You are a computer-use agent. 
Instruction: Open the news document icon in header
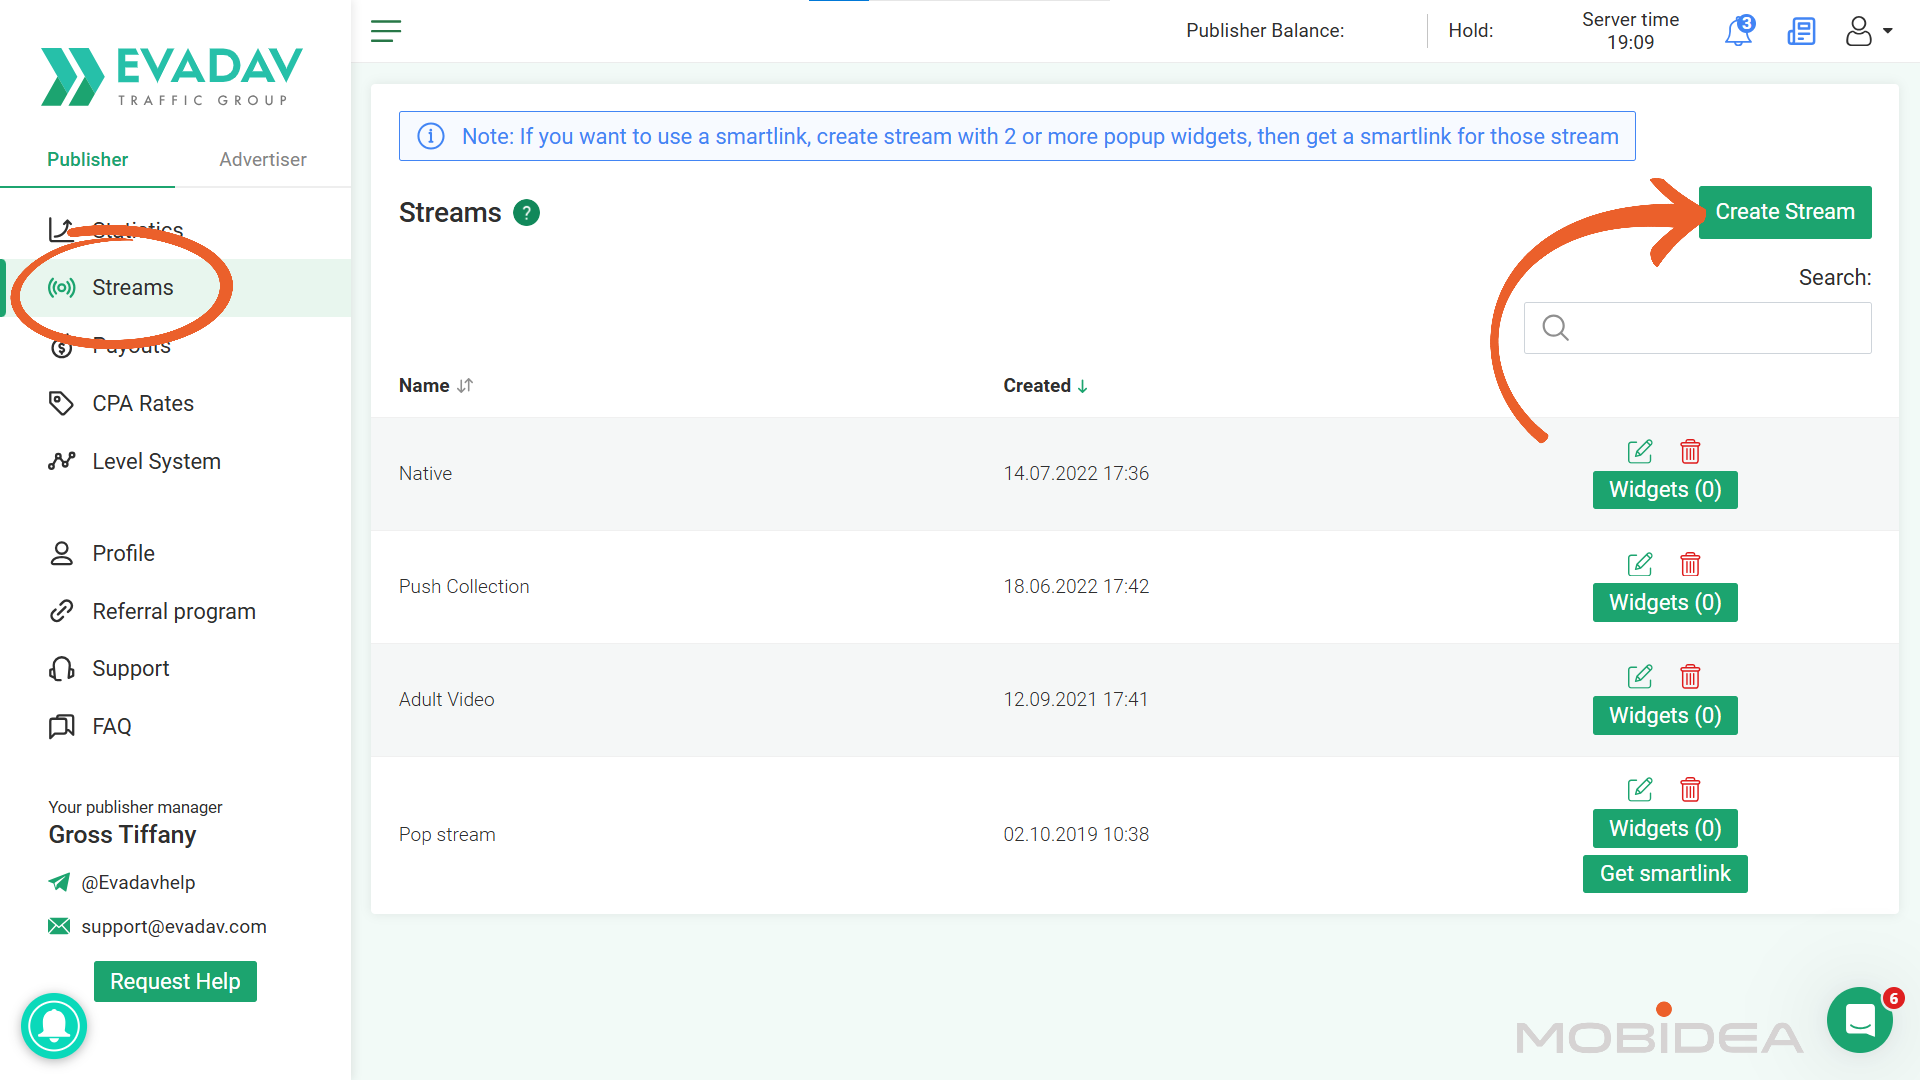(x=1801, y=31)
